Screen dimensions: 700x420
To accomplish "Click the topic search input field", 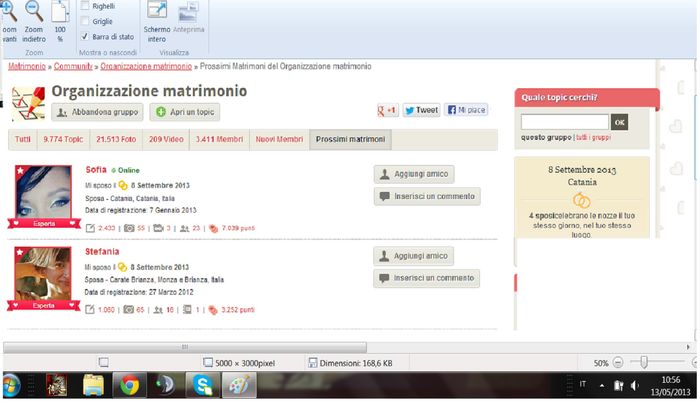I will pos(564,122).
